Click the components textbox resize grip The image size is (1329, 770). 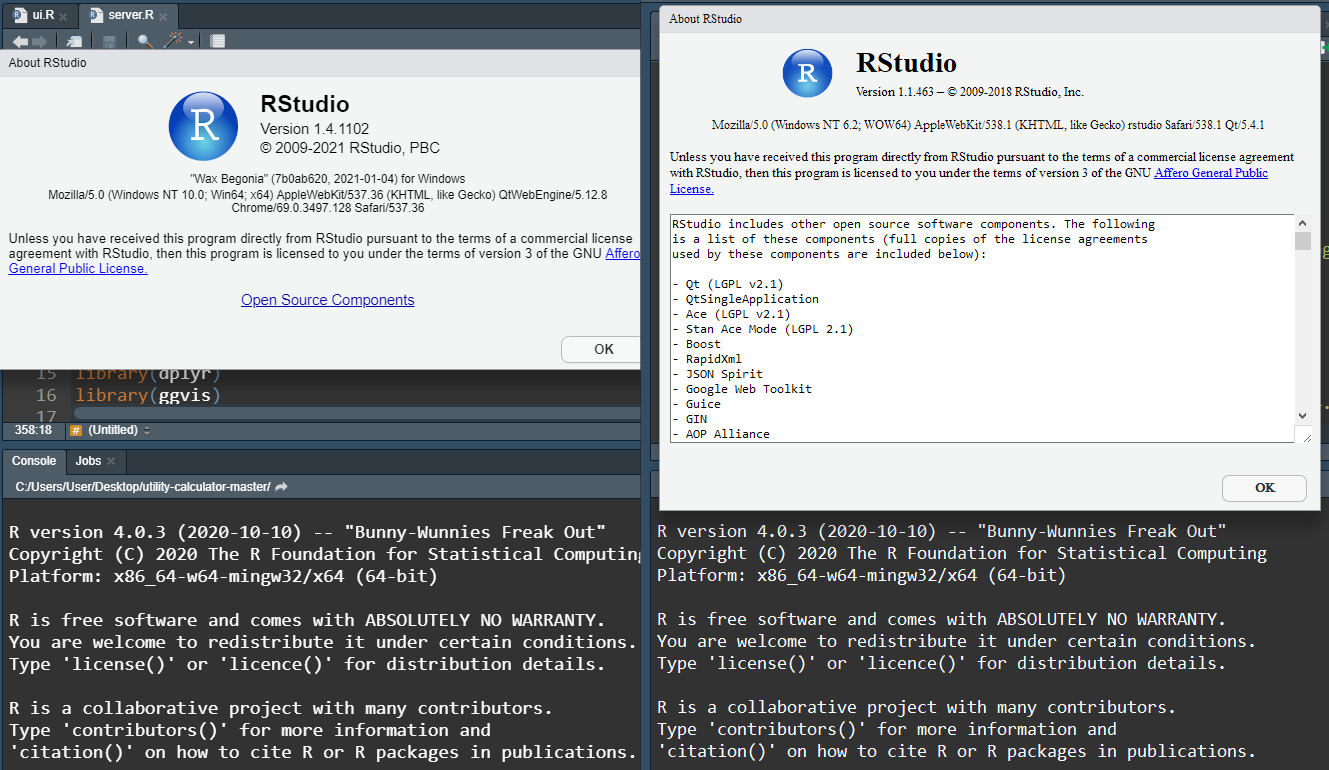1305,435
